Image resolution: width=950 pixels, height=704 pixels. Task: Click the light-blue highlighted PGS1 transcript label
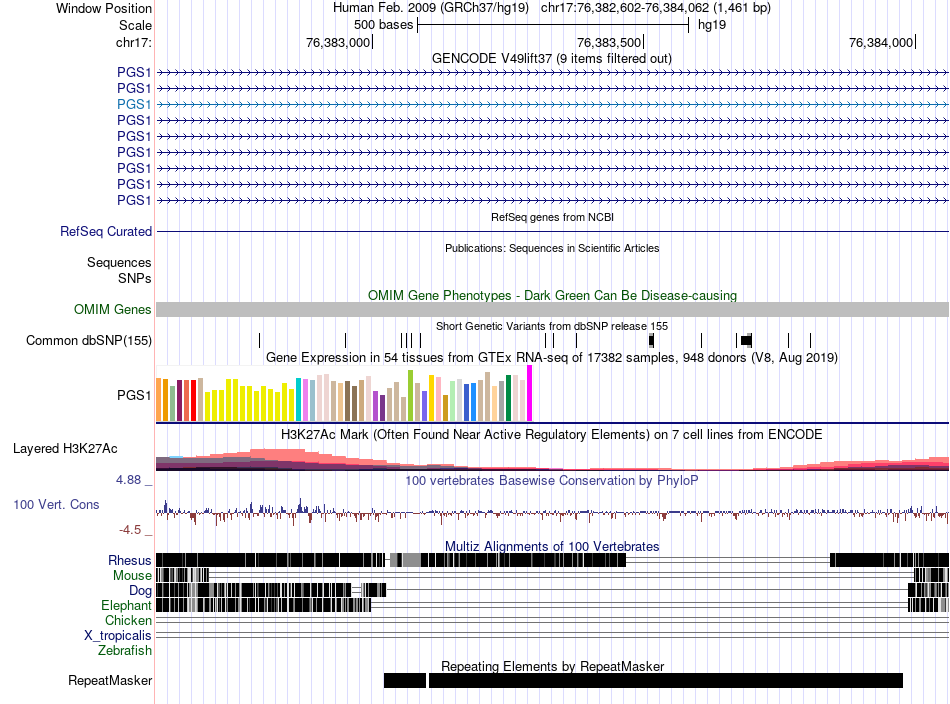point(134,104)
